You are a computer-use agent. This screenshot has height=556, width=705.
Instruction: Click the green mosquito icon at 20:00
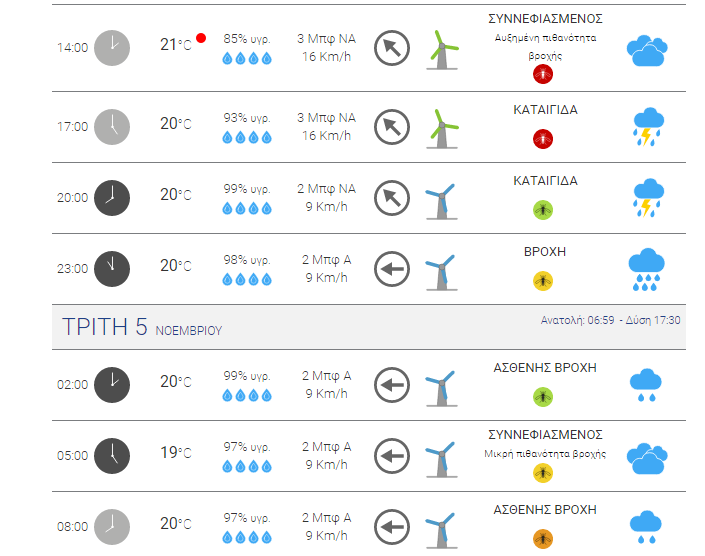543,210
